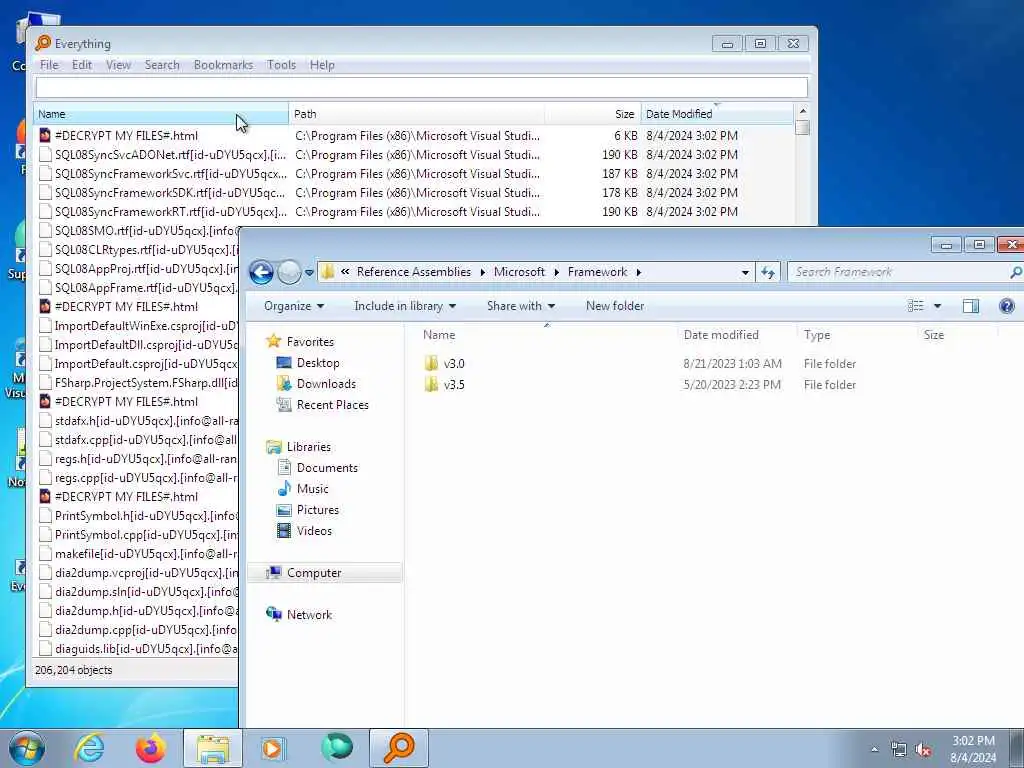The image size is (1024, 768).
Task: Select makefile encrypted file icon
Action: tap(45, 554)
